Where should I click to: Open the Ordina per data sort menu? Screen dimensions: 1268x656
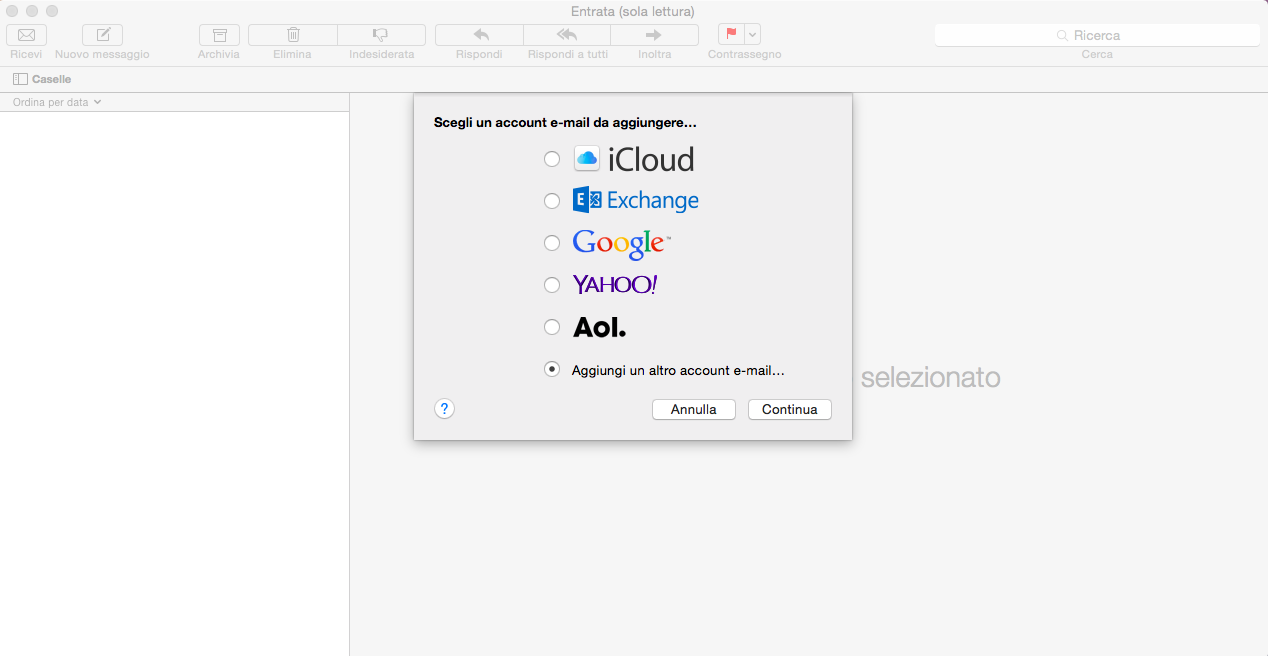point(57,102)
